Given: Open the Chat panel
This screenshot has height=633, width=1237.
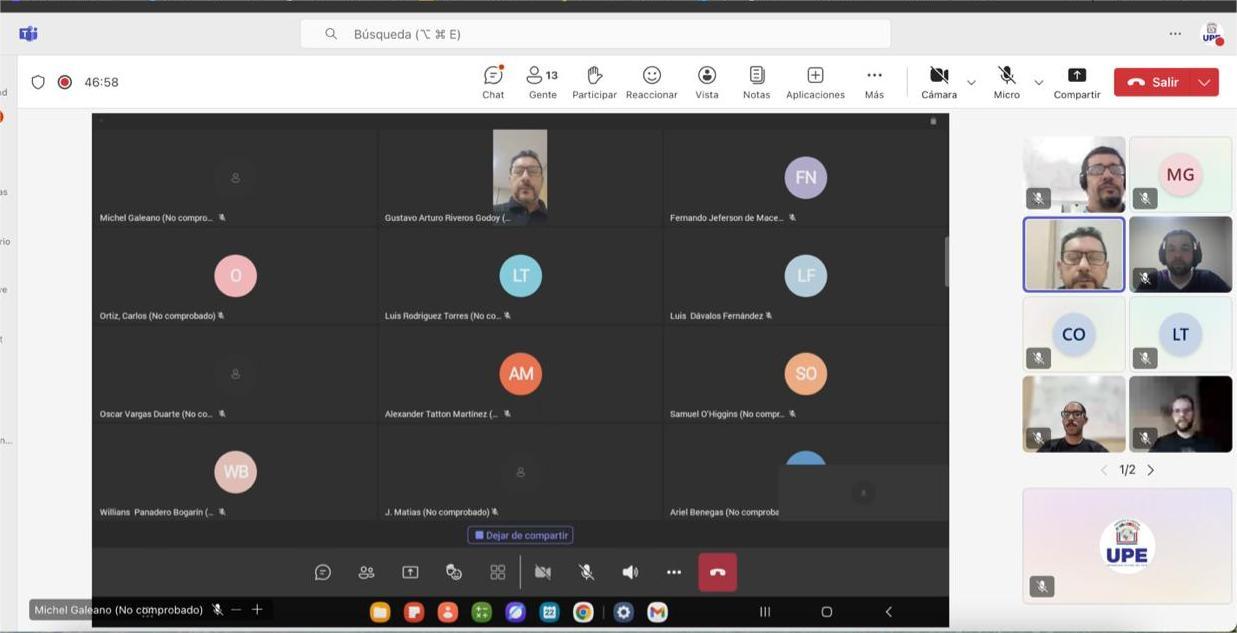Looking at the screenshot, I should [x=493, y=82].
